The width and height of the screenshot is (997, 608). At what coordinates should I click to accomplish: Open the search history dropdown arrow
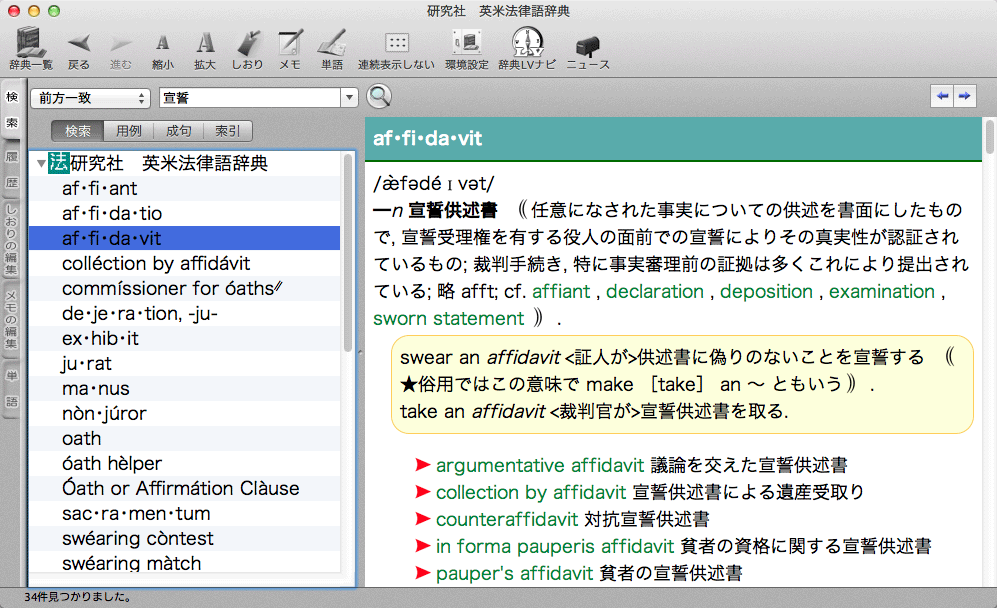click(349, 98)
